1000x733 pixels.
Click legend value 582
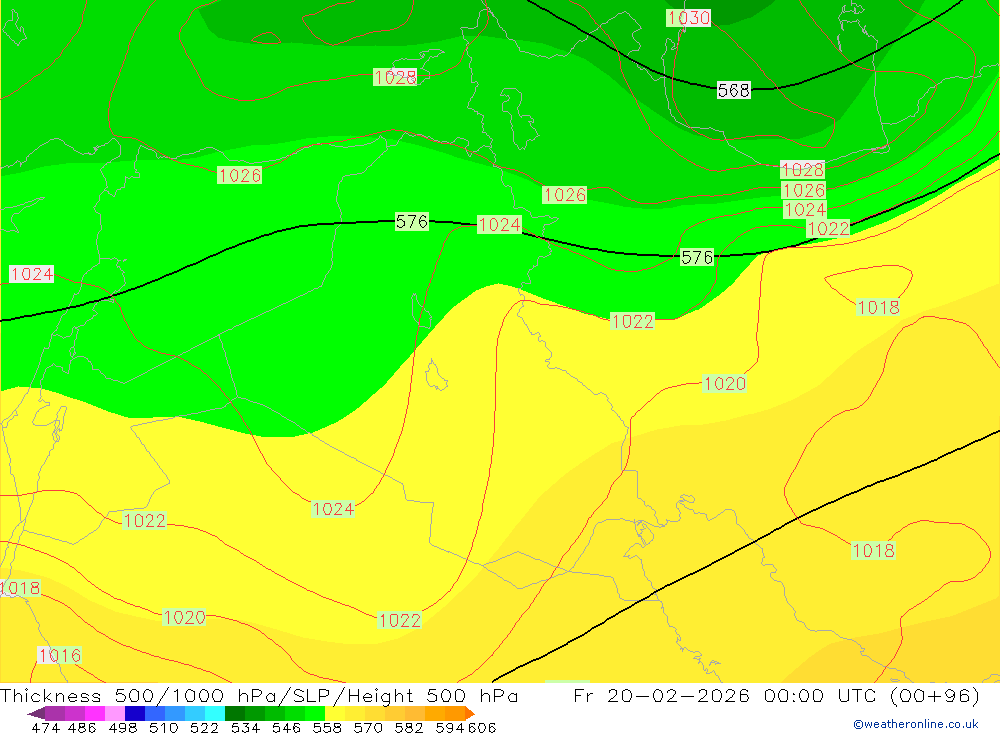409,727
